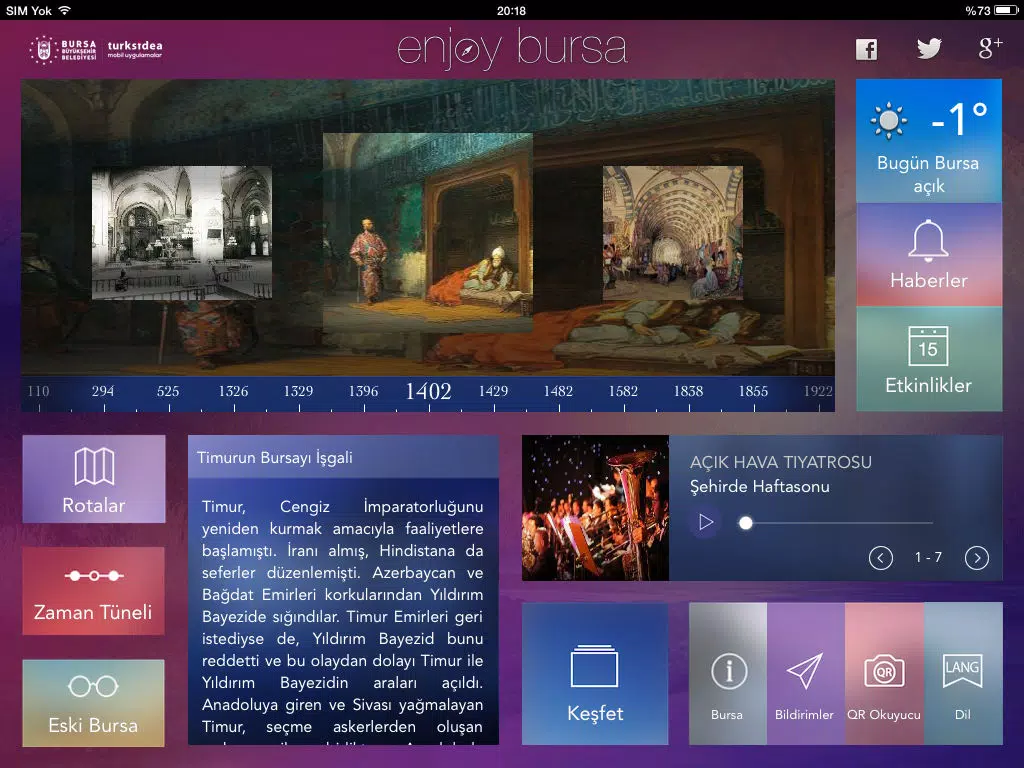Open Dil language flag icon
Viewport: 1024px width, 768px height.
963,673
